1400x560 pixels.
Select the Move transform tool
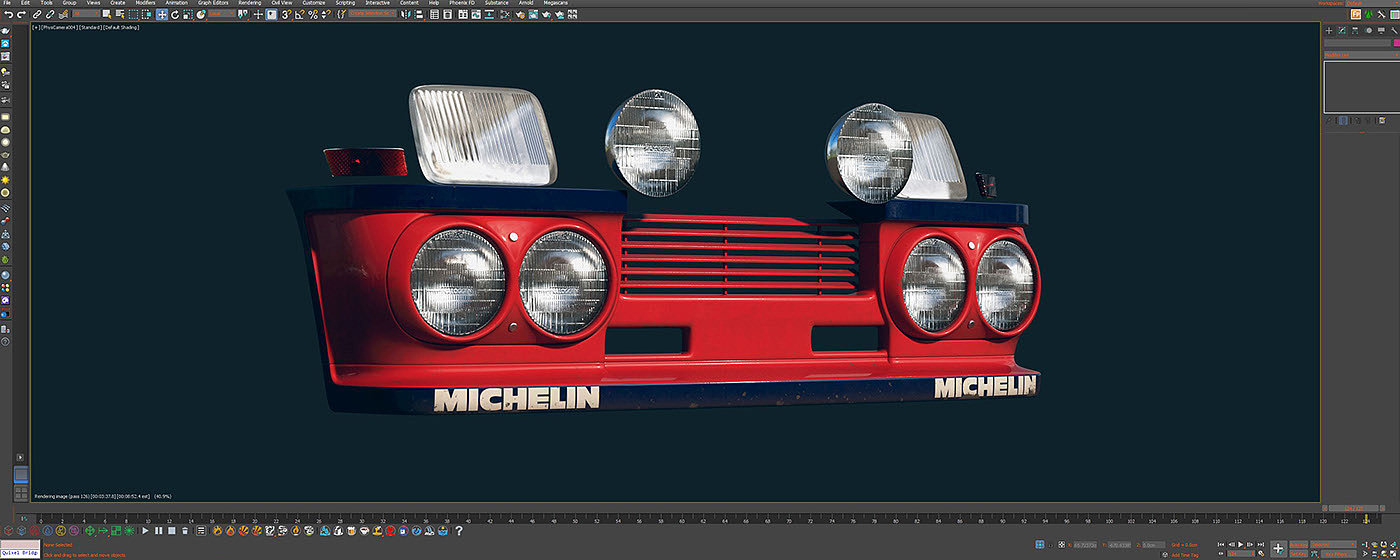click(161, 15)
